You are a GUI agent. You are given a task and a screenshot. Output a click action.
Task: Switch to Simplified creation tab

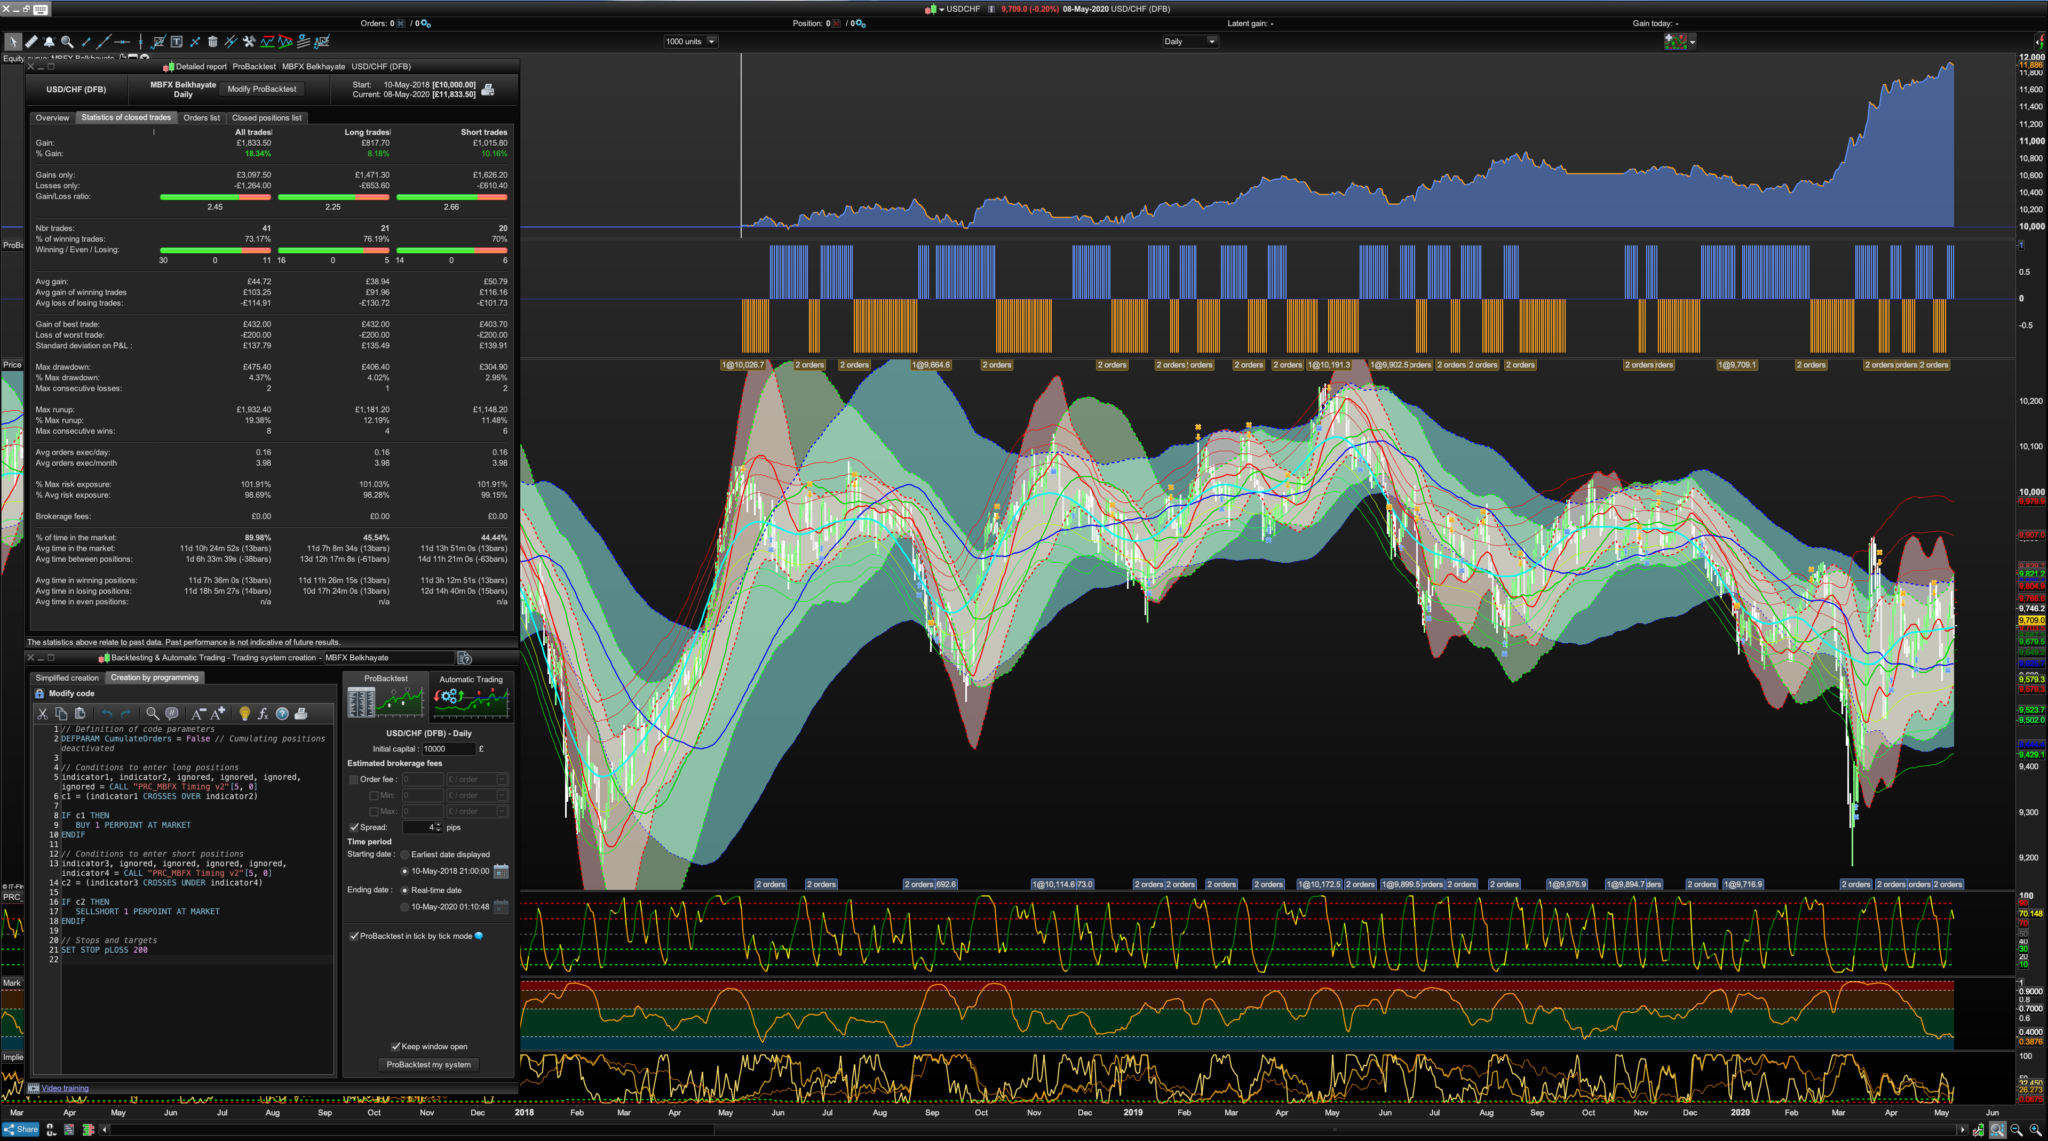pyautogui.click(x=67, y=678)
